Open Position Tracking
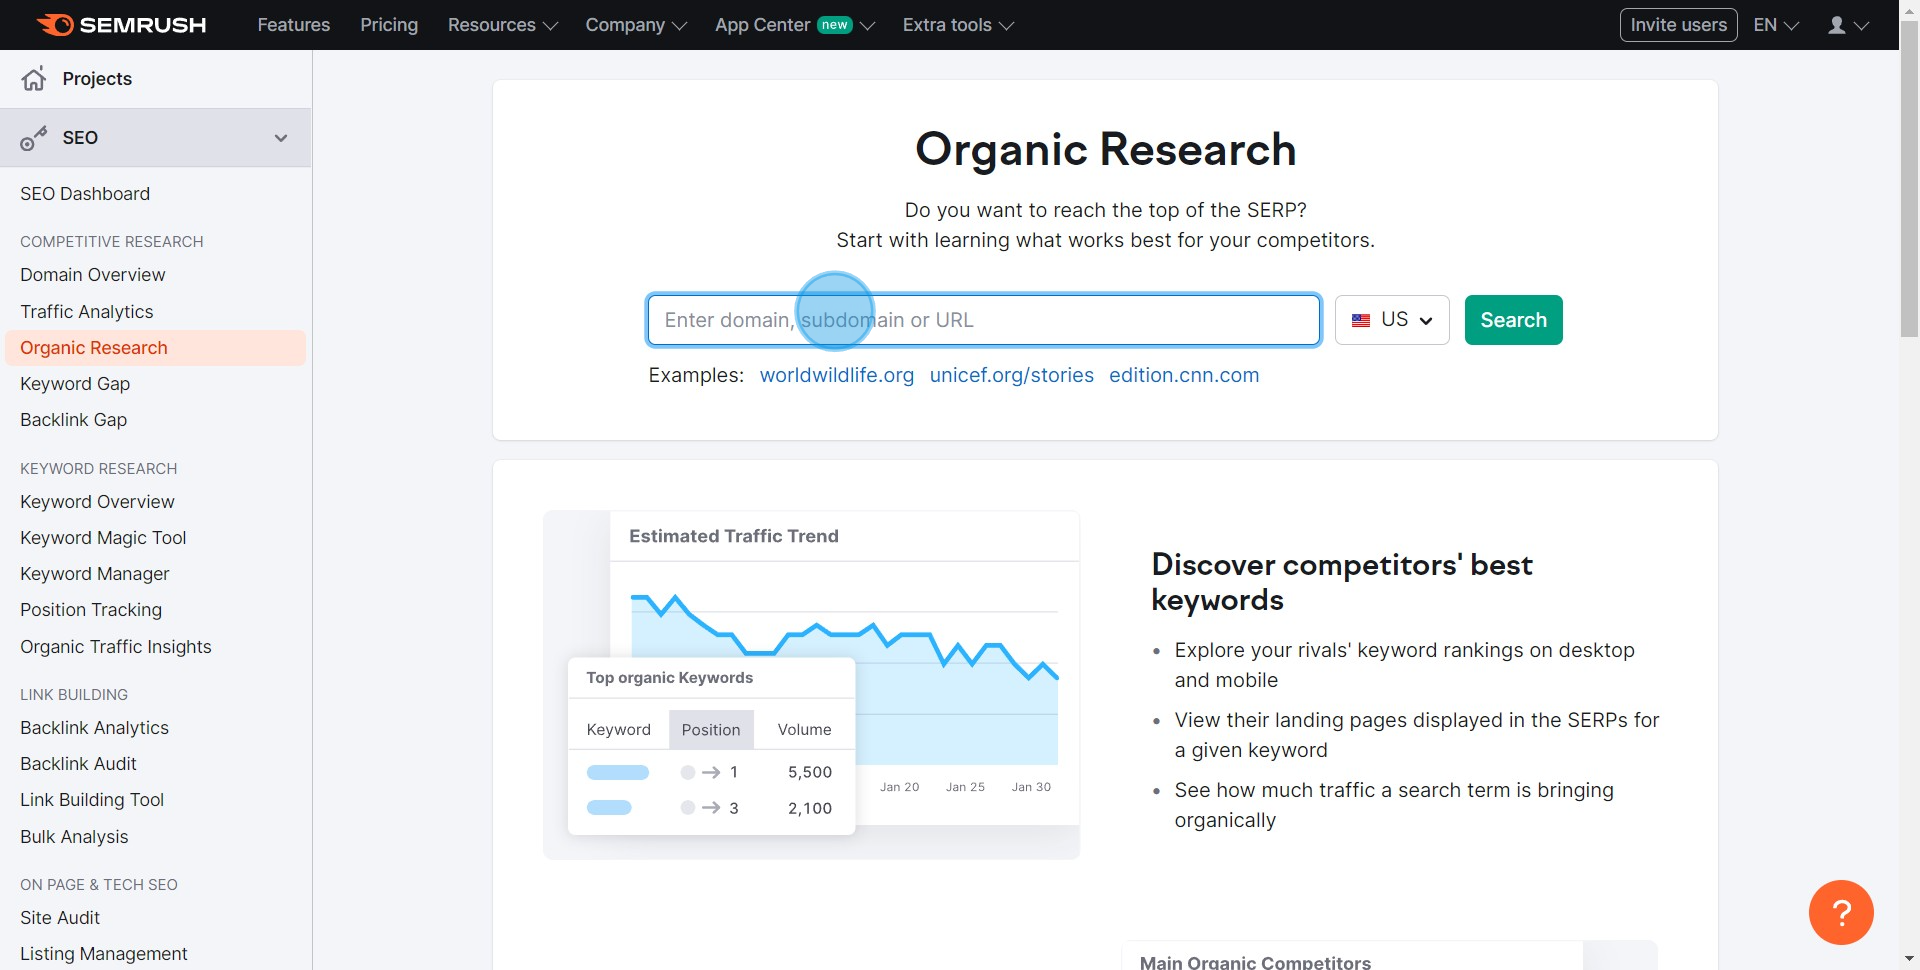The width and height of the screenshot is (1920, 970). (91, 610)
